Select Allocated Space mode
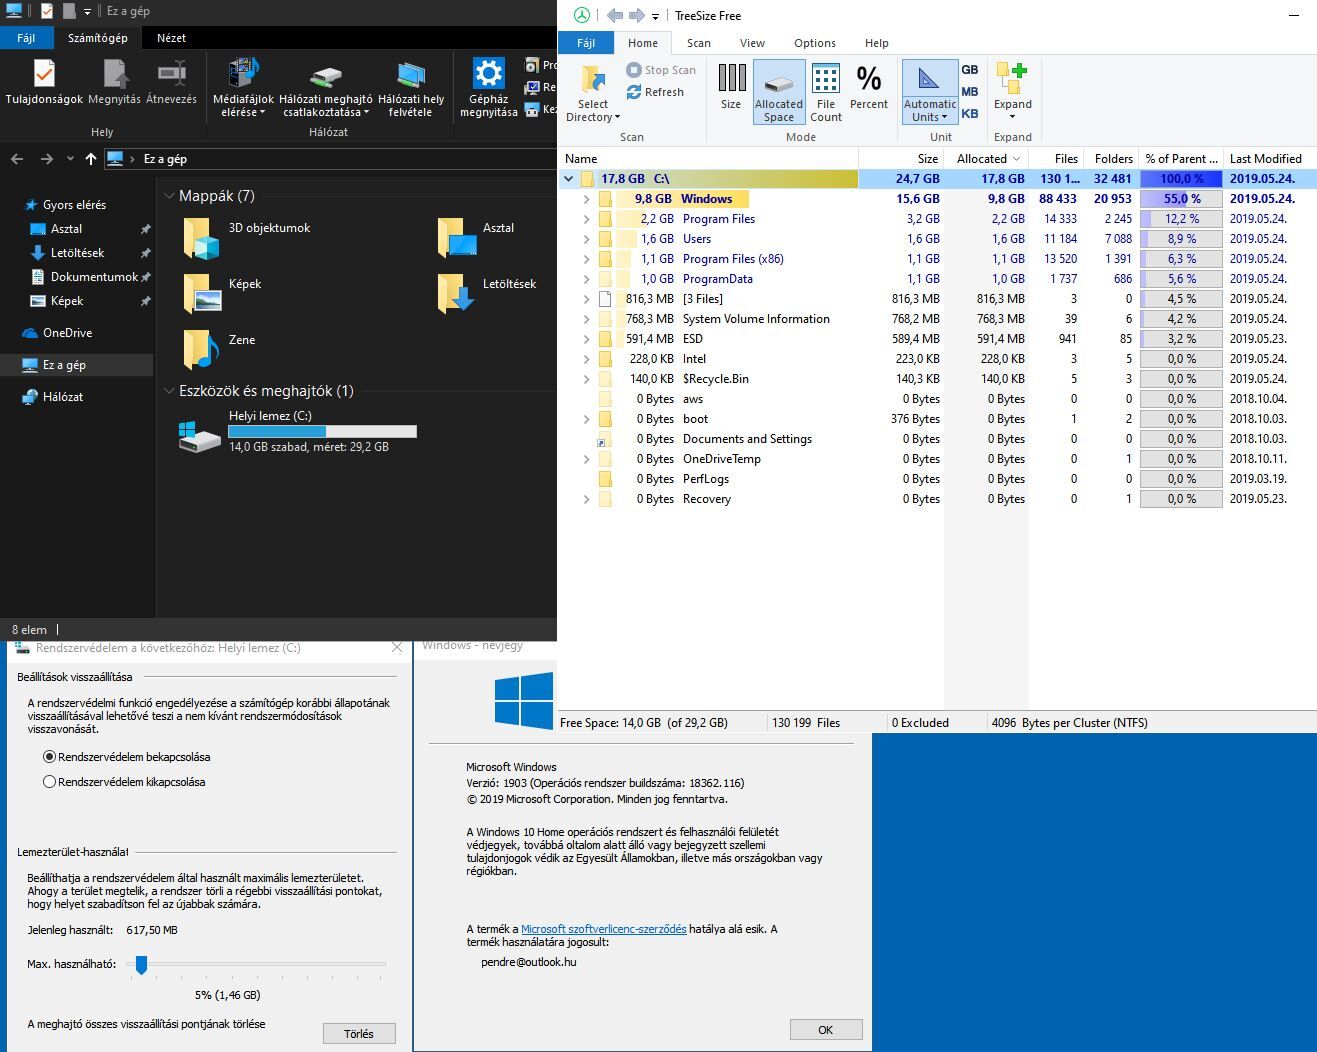 pos(779,92)
